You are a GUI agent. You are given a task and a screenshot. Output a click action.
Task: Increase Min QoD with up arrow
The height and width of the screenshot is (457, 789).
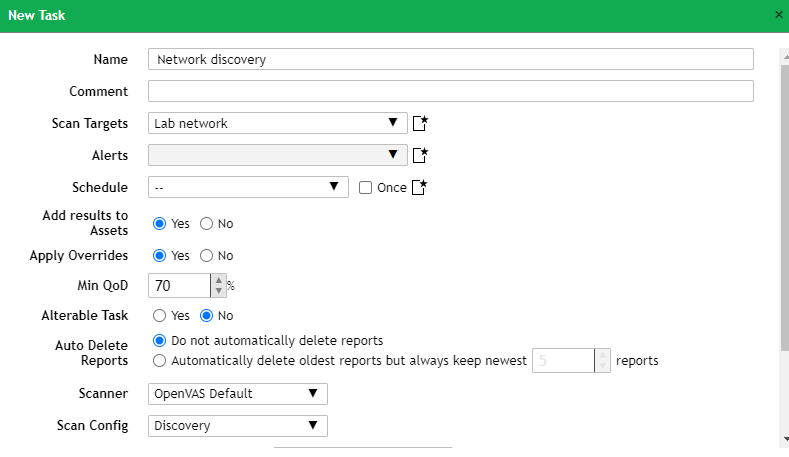point(218,280)
